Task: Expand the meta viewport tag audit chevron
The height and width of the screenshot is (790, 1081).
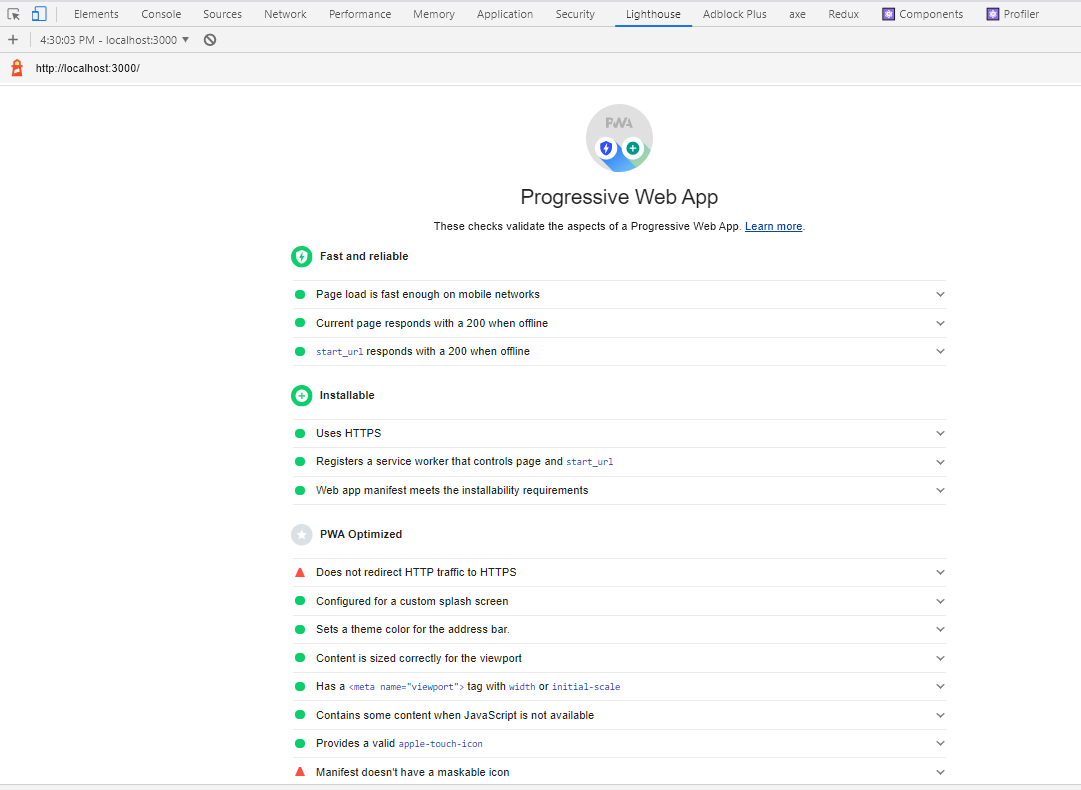Action: click(x=940, y=687)
